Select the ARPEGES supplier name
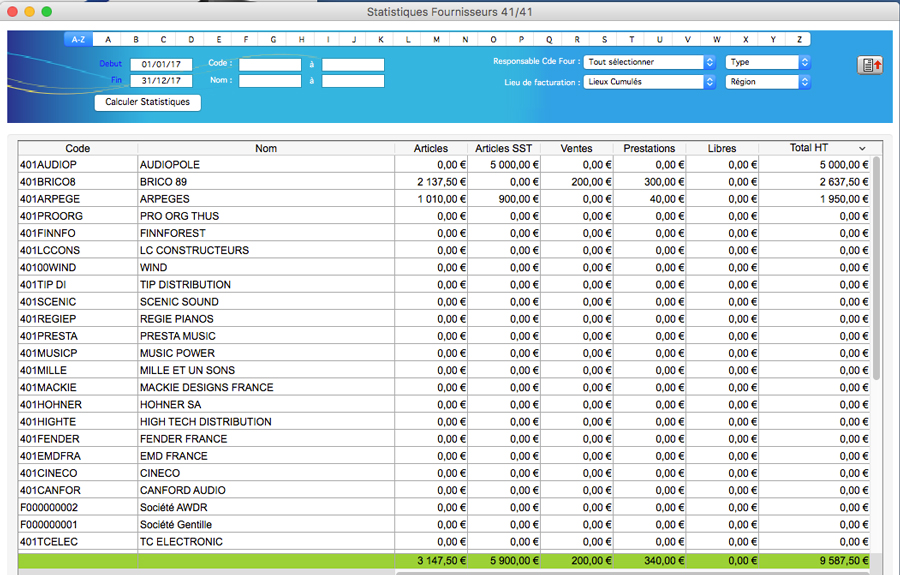 pyautogui.click(x=165, y=199)
